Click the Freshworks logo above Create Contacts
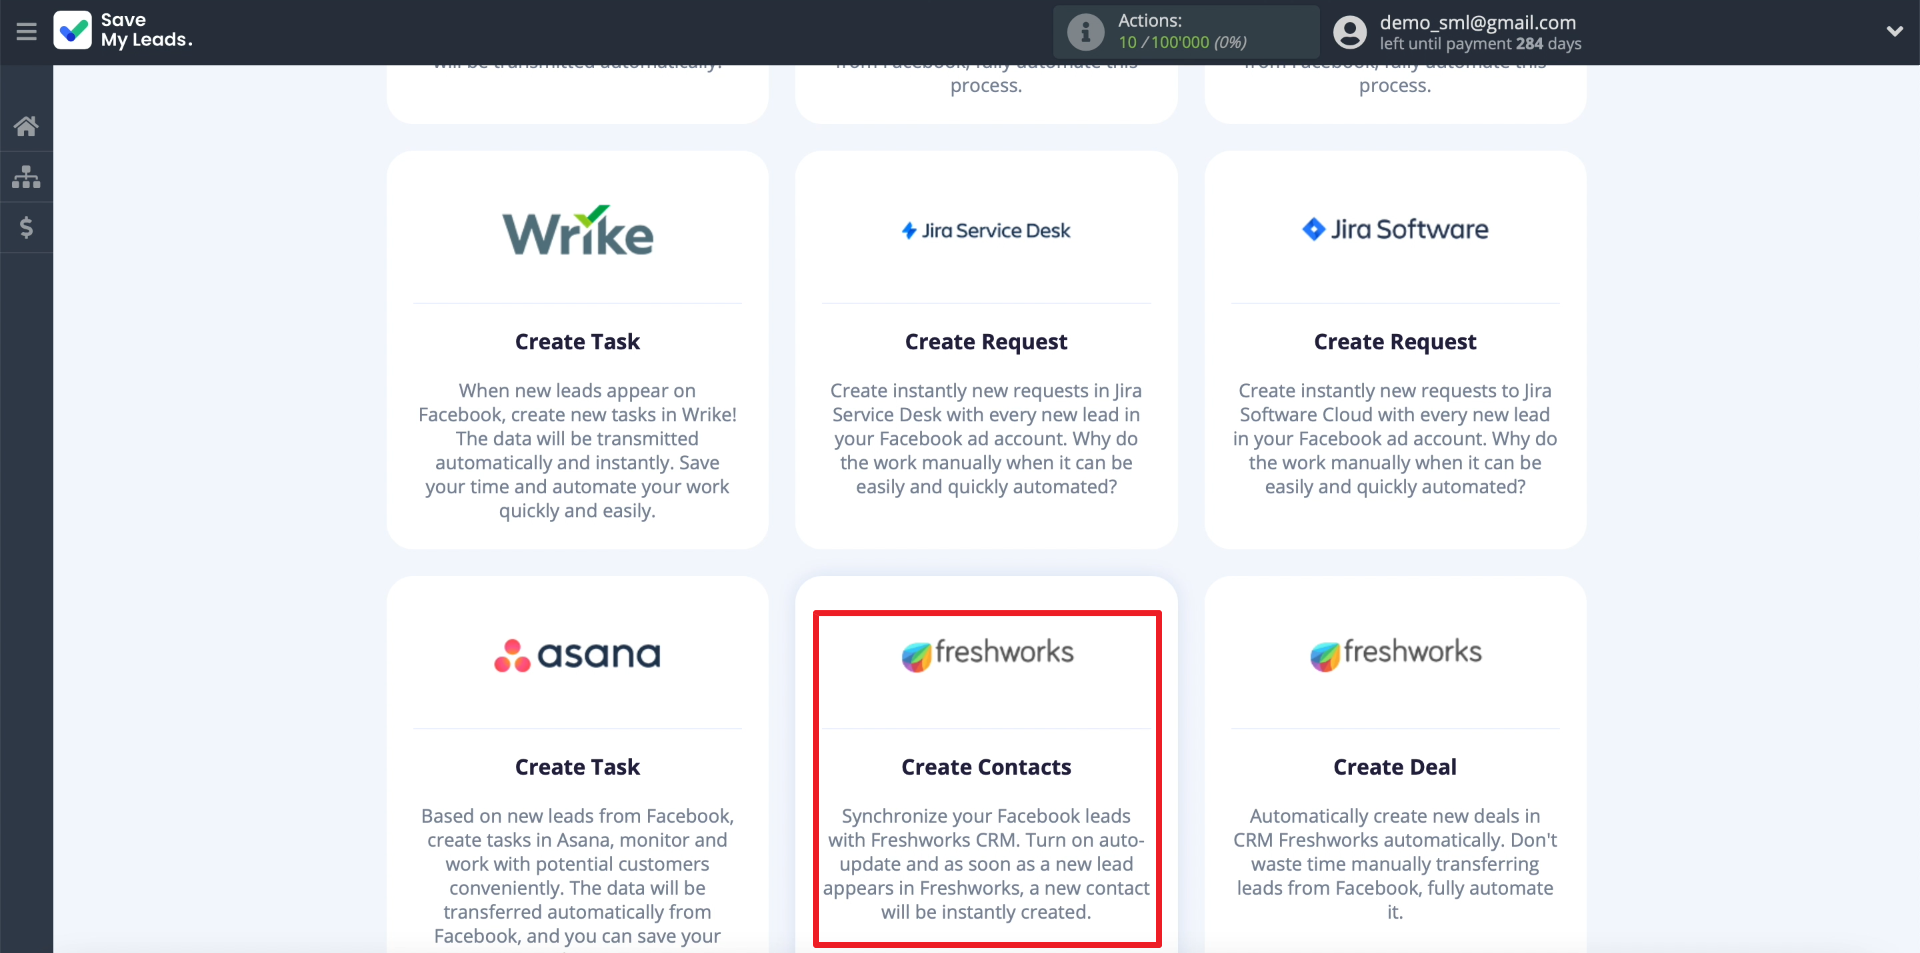 click(x=987, y=654)
